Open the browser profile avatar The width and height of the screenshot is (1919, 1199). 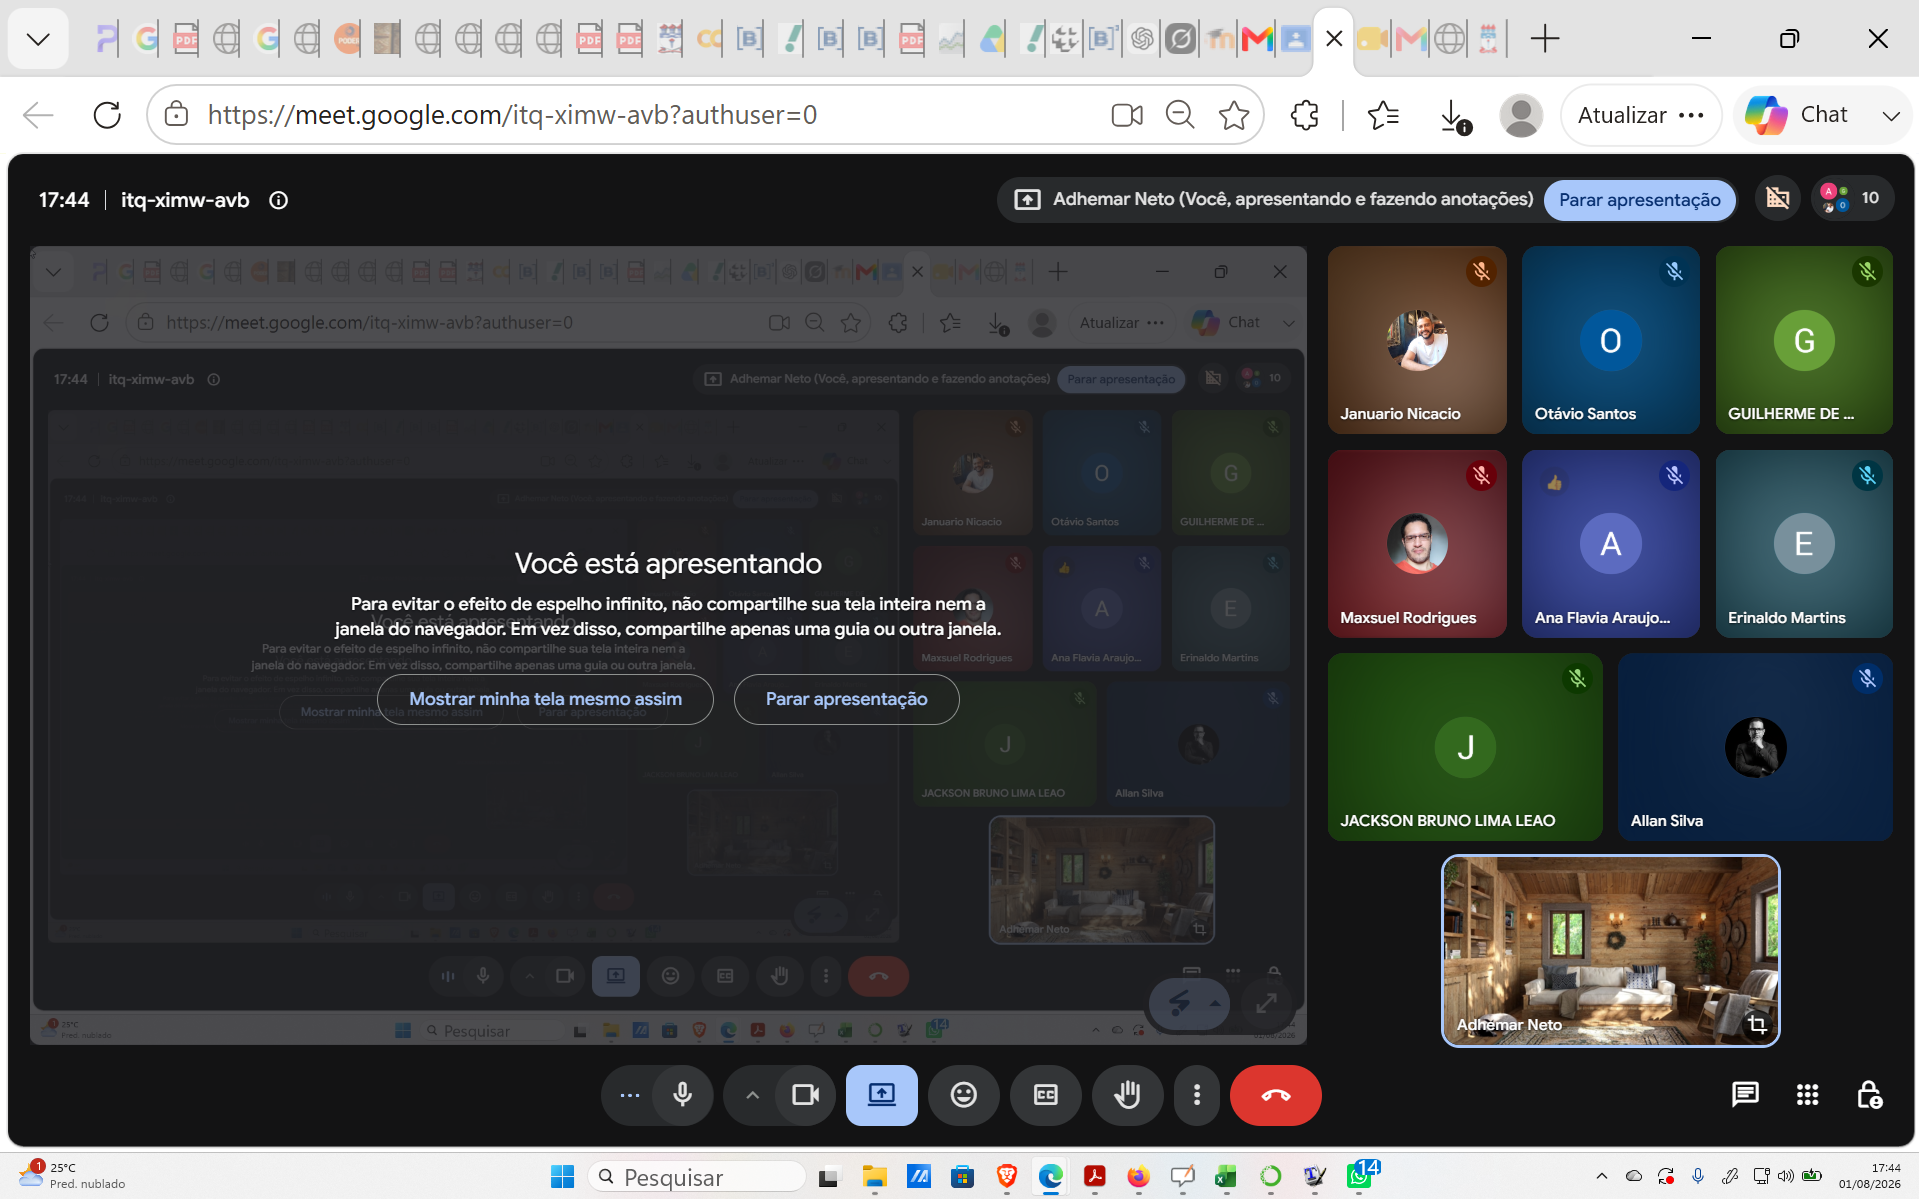tap(1521, 116)
